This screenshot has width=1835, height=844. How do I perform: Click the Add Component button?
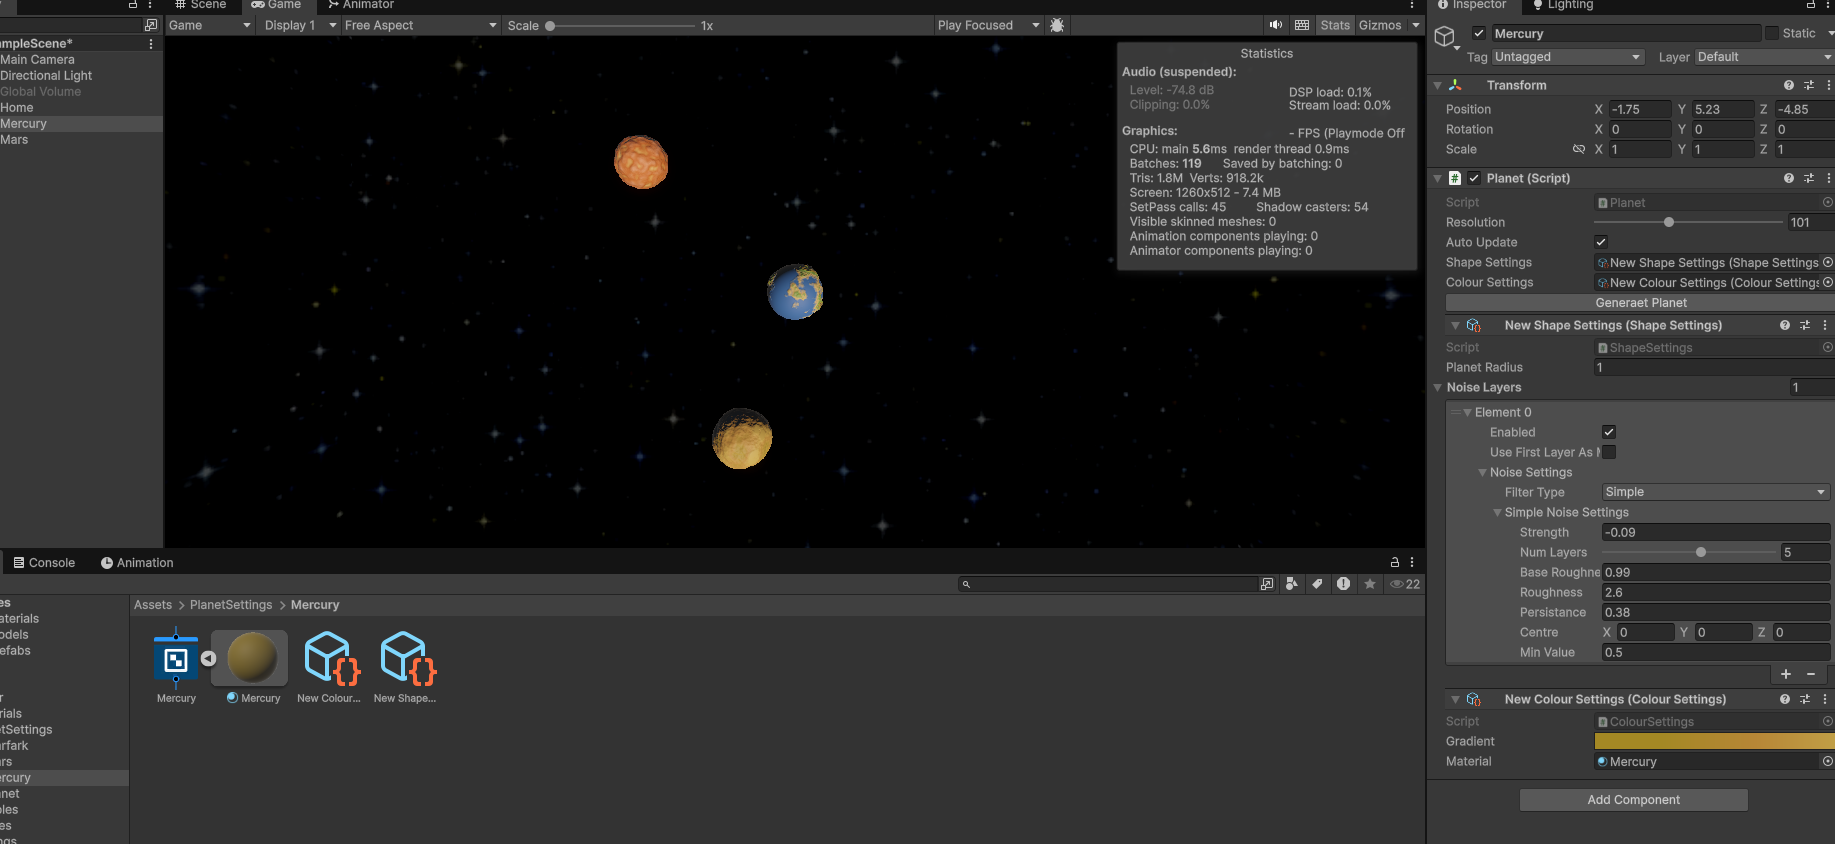[1634, 800]
